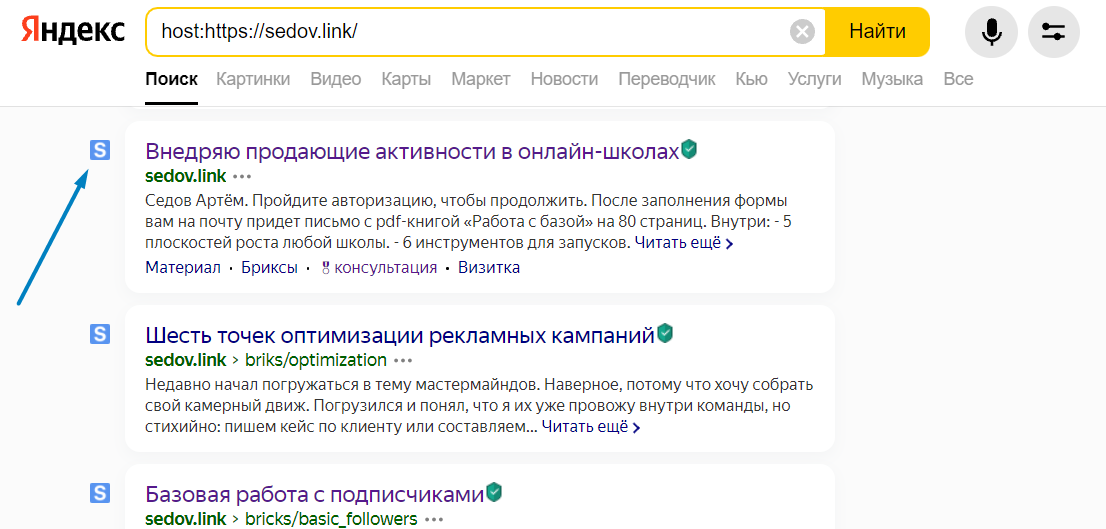Click the Яндекс logo
The width and height of the screenshot is (1106, 529).
coord(72,31)
